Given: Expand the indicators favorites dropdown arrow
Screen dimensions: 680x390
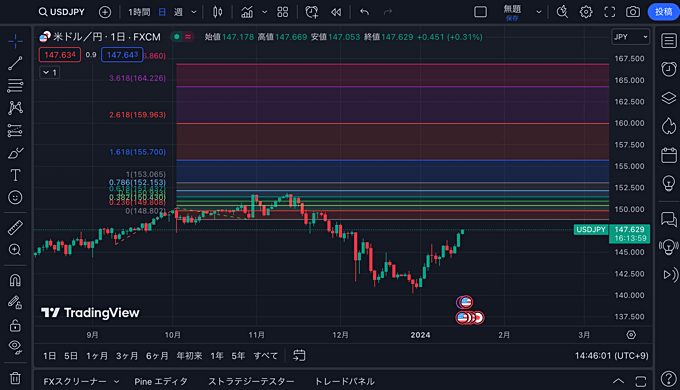Looking at the screenshot, I should [x=265, y=12].
